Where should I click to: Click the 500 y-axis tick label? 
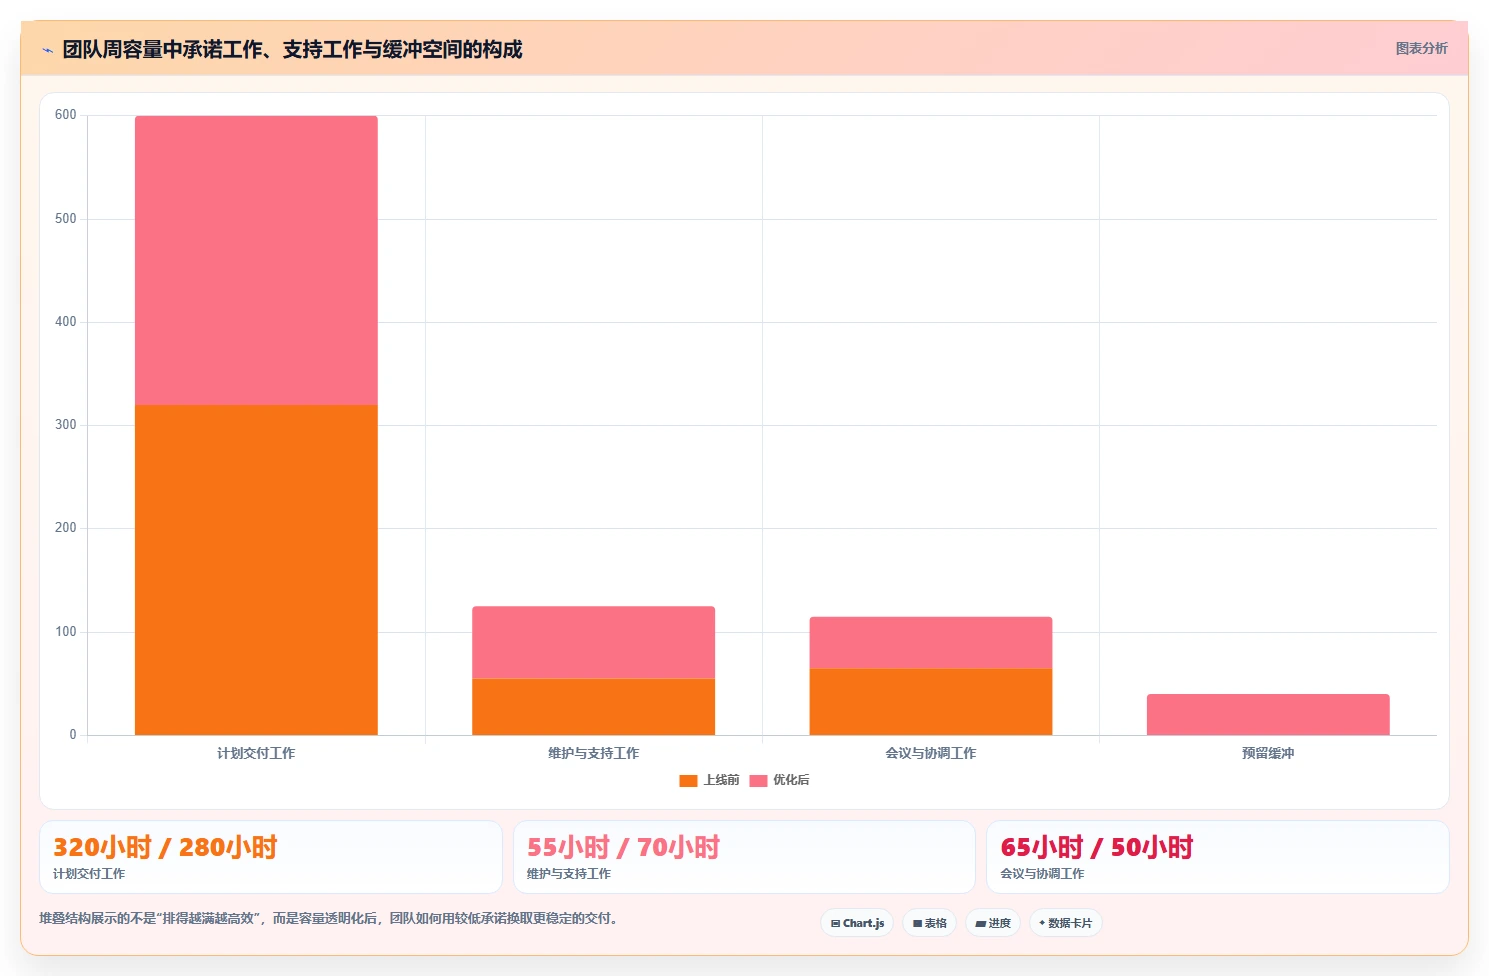pyautogui.click(x=66, y=219)
